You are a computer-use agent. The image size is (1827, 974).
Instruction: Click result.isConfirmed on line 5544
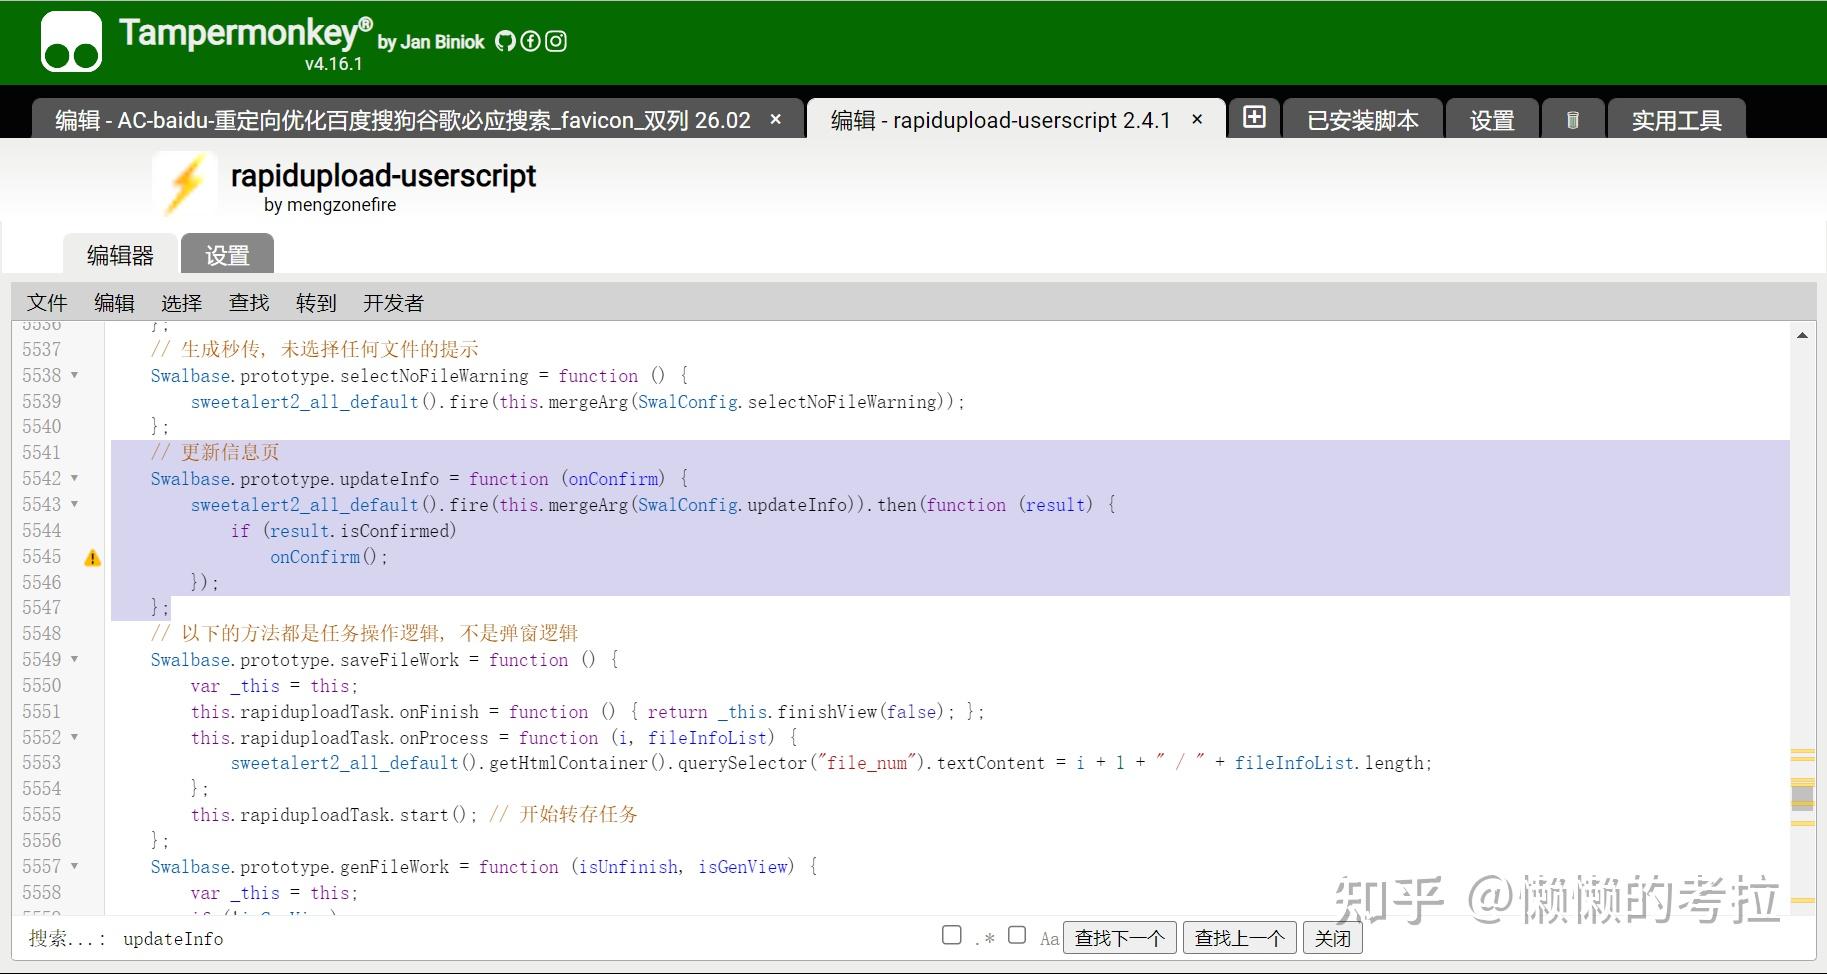click(x=360, y=531)
